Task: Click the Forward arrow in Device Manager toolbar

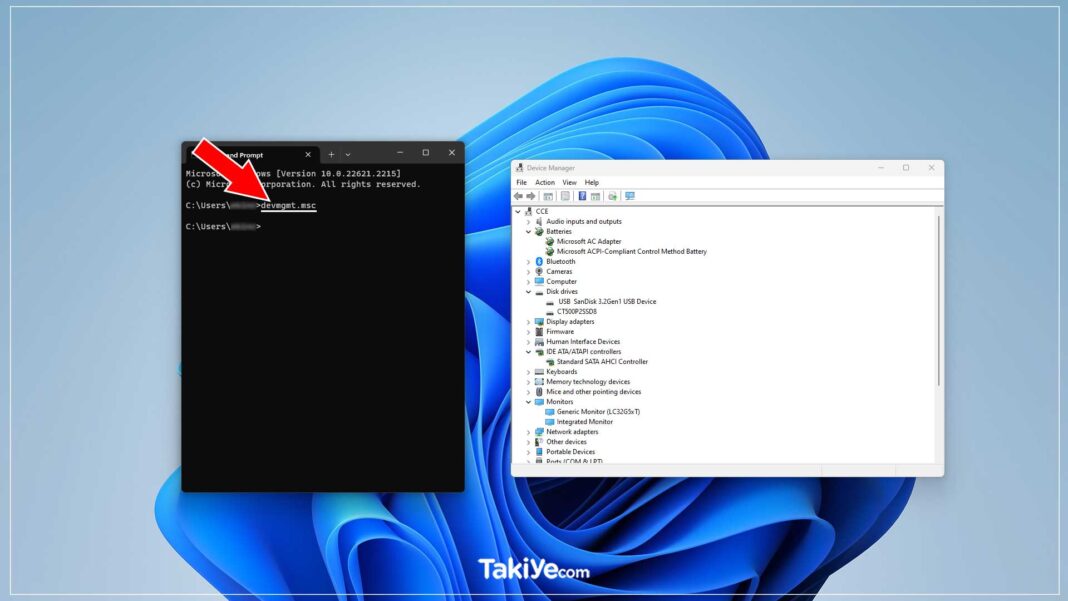Action: pyautogui.click(x=531, y=196)
